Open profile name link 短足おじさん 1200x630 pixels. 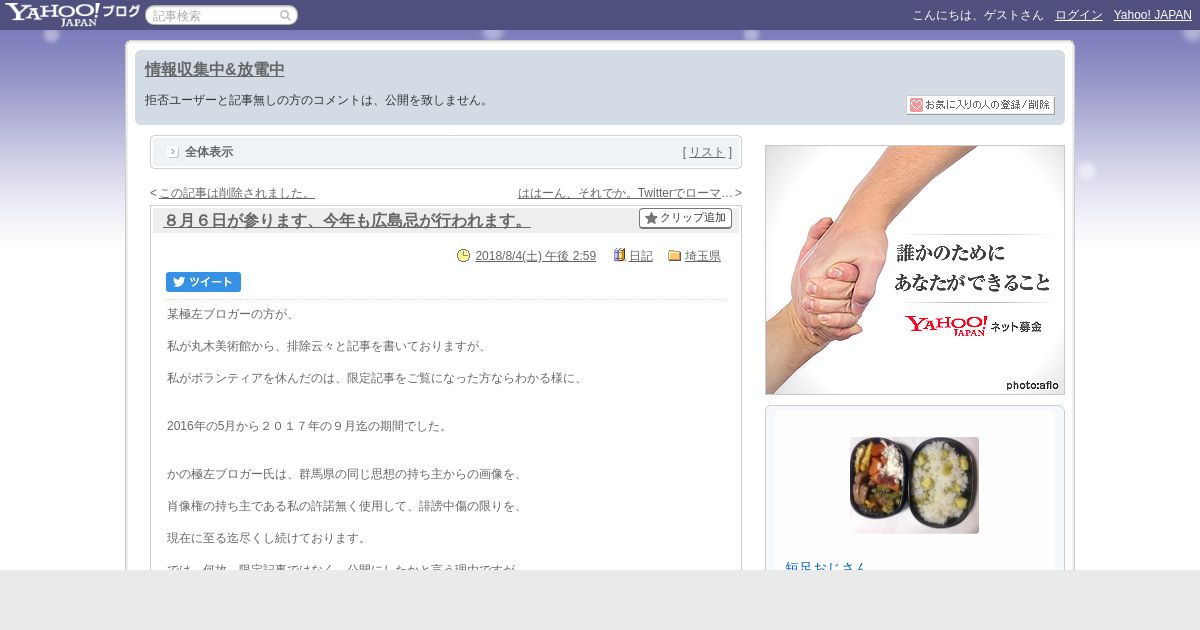pyautogui.click(x=825, y=565)
